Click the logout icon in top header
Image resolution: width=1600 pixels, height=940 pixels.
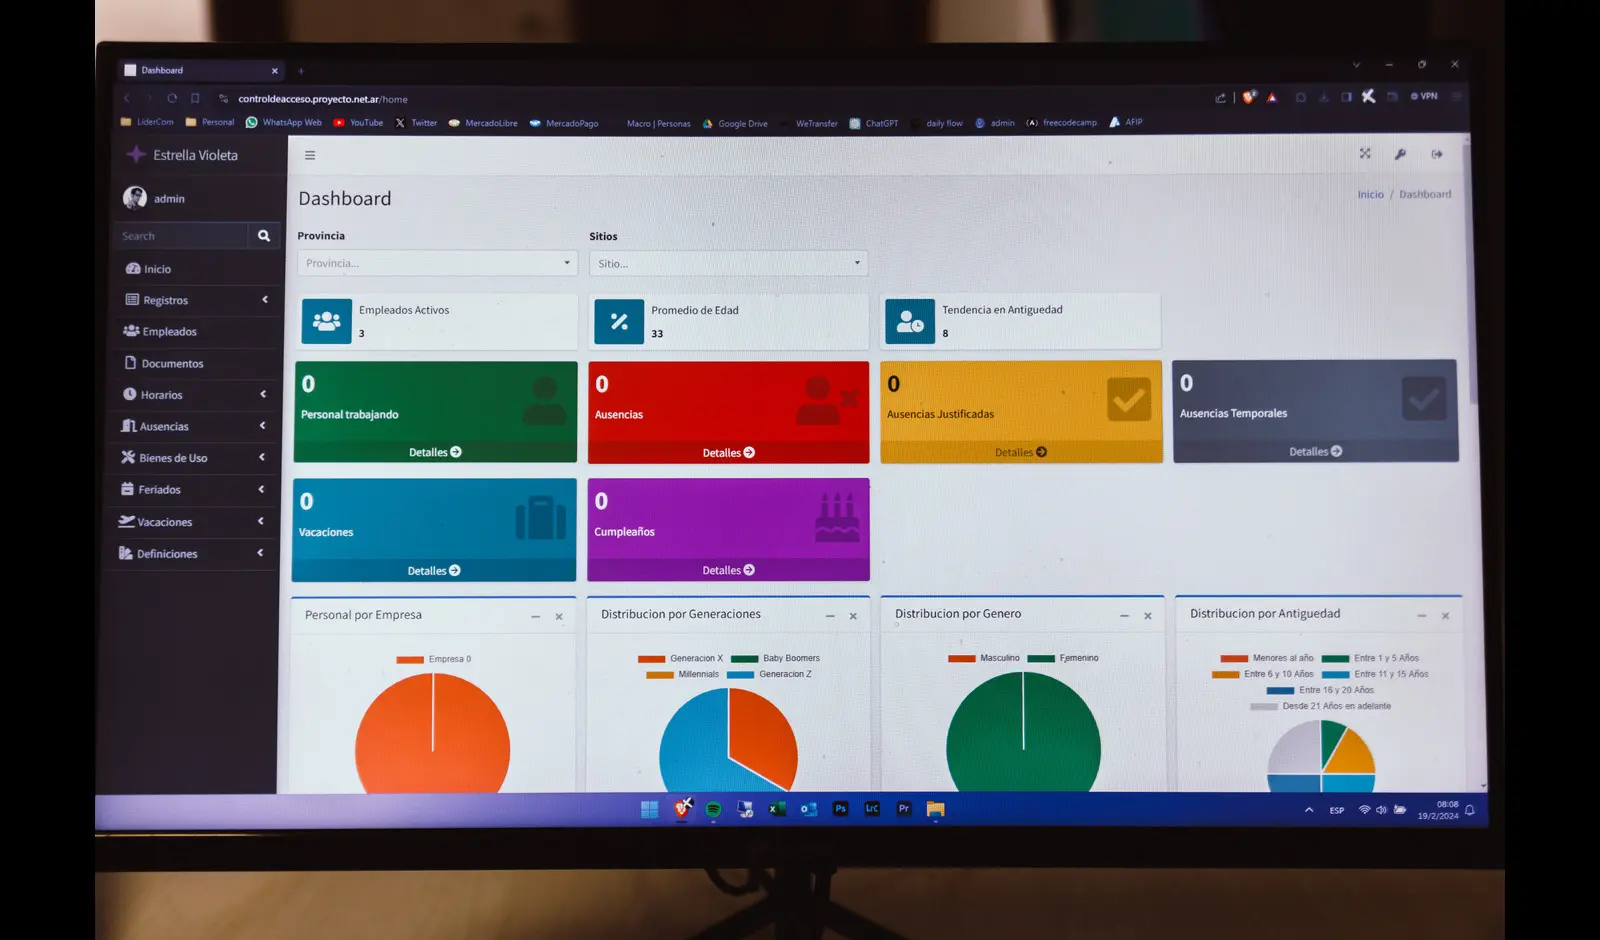tap(1437, 154)
